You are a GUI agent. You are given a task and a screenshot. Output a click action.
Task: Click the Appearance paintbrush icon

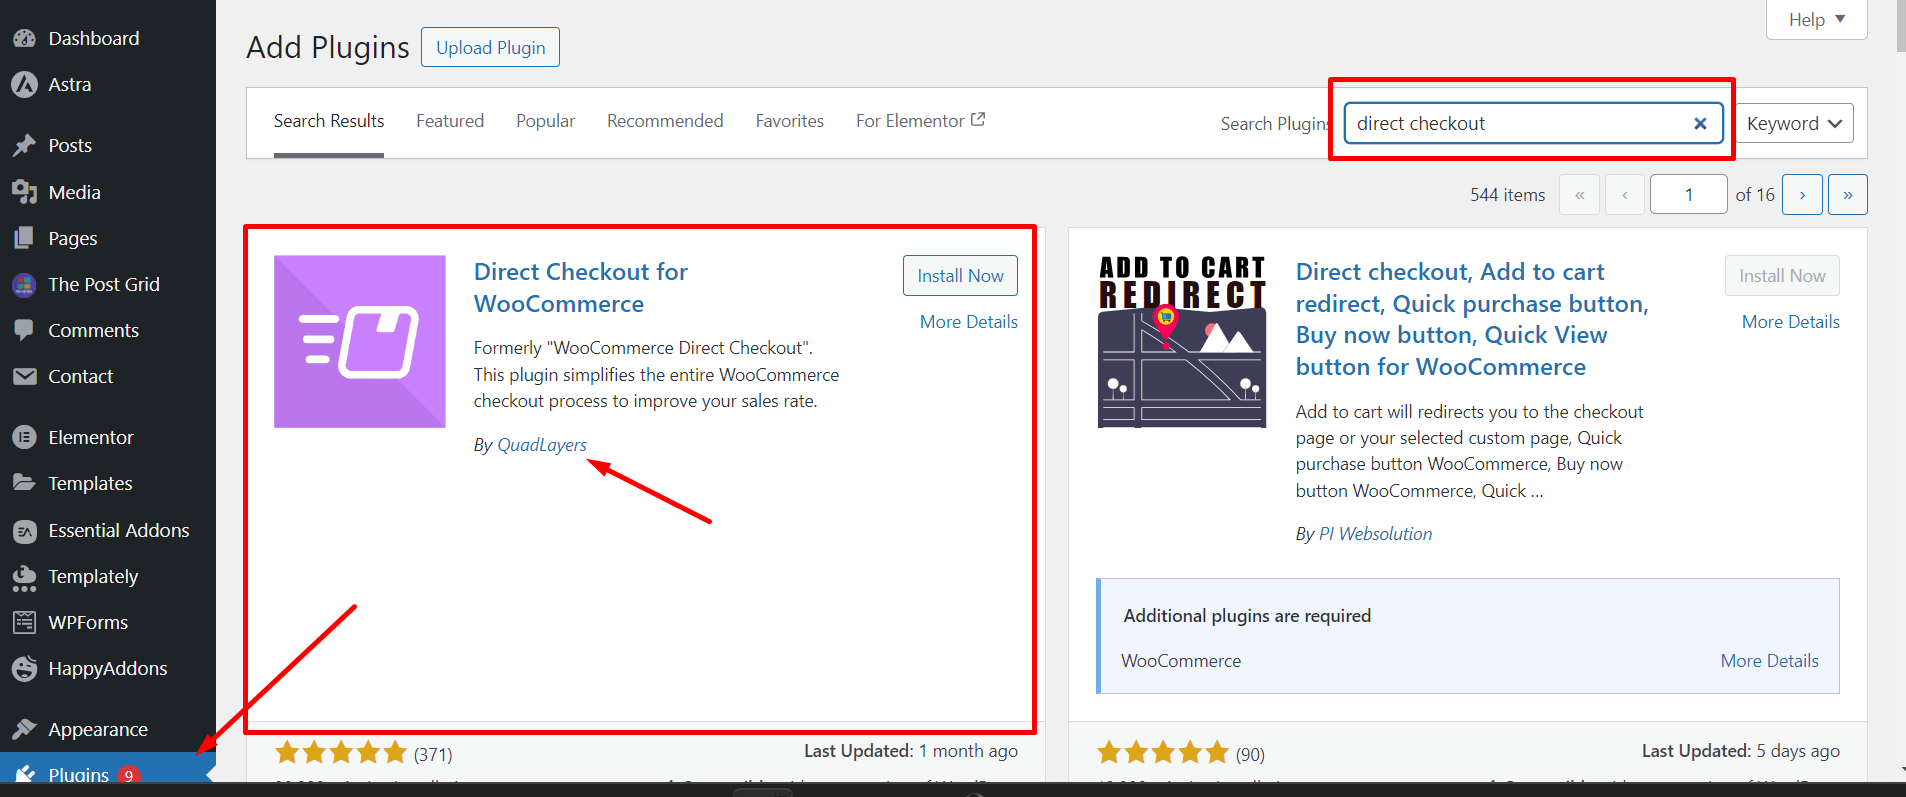pyautogui.click(x=24, y=730)
